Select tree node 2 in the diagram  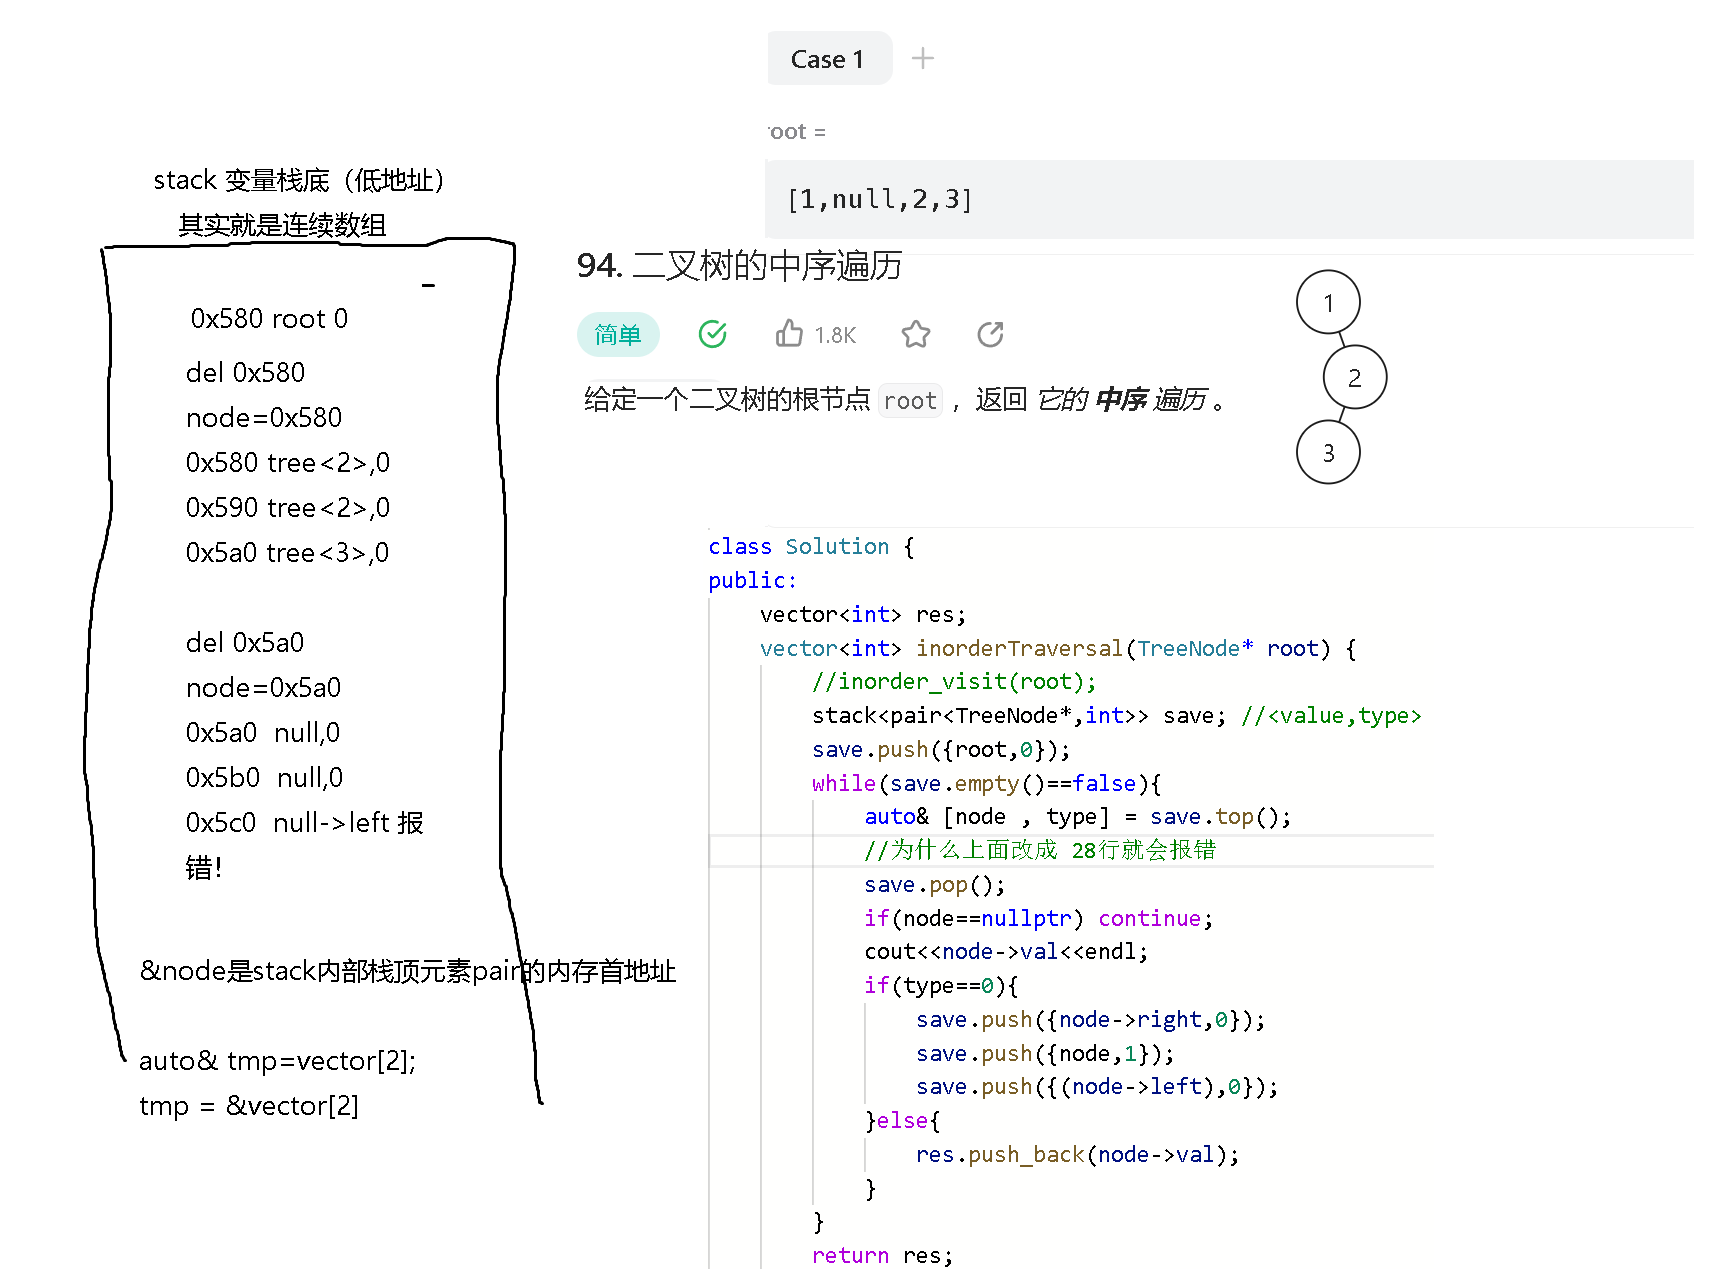(x=1355, y=378)
